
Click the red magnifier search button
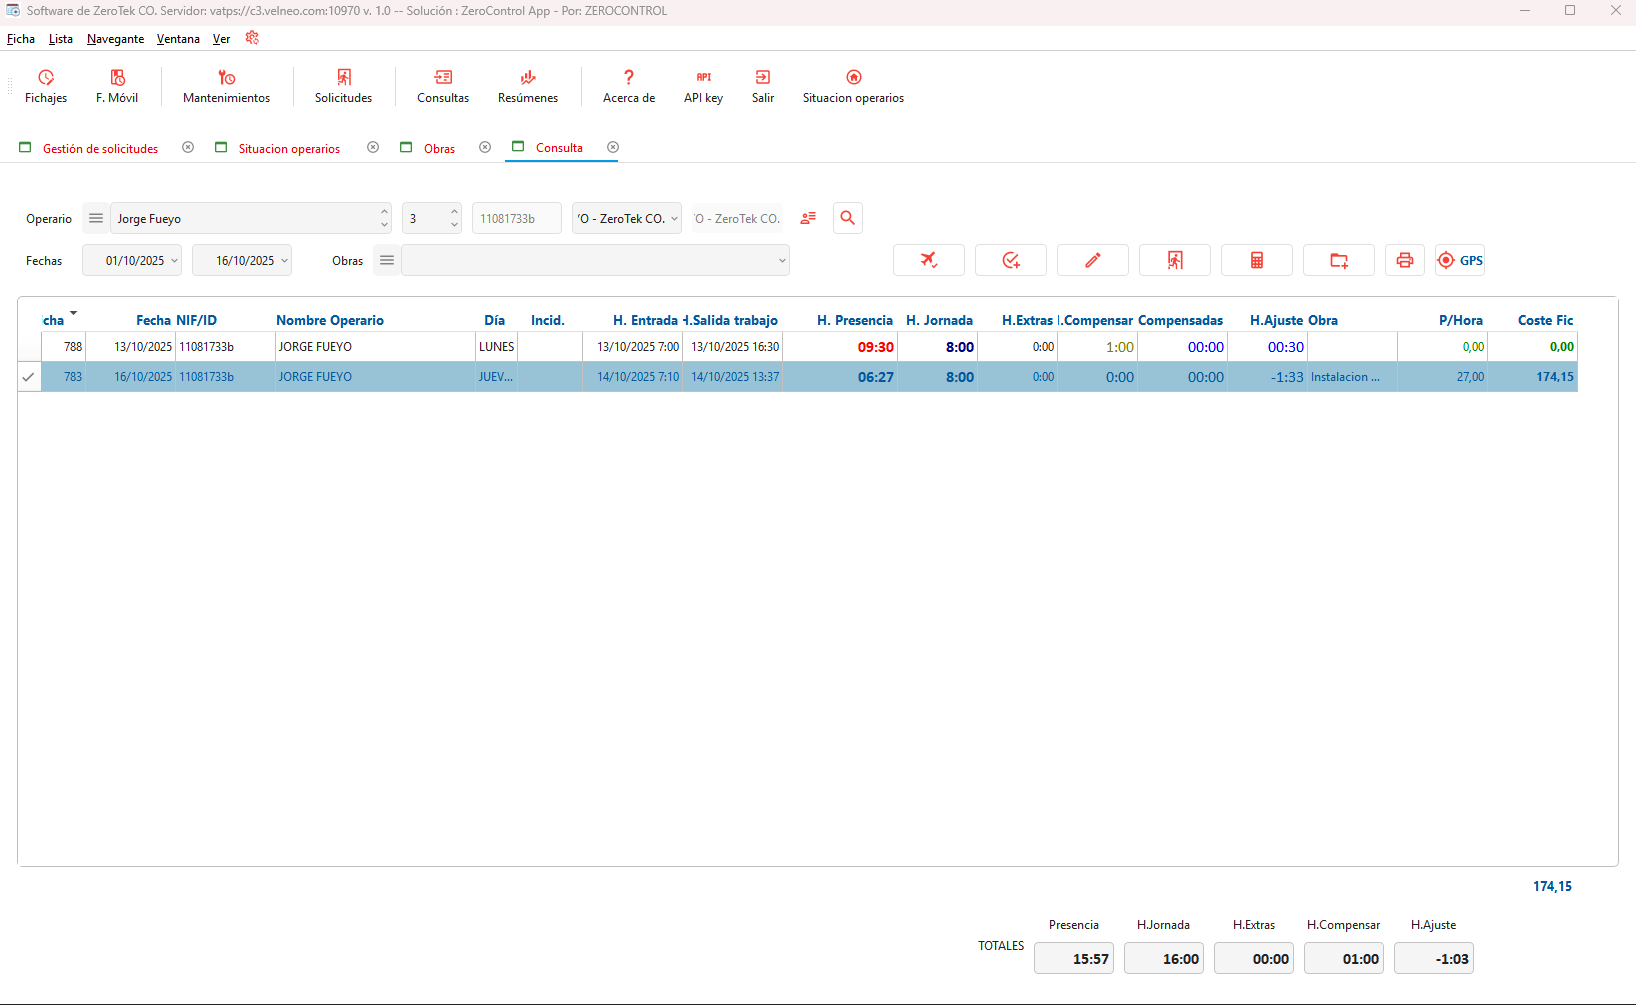(847, 218)
